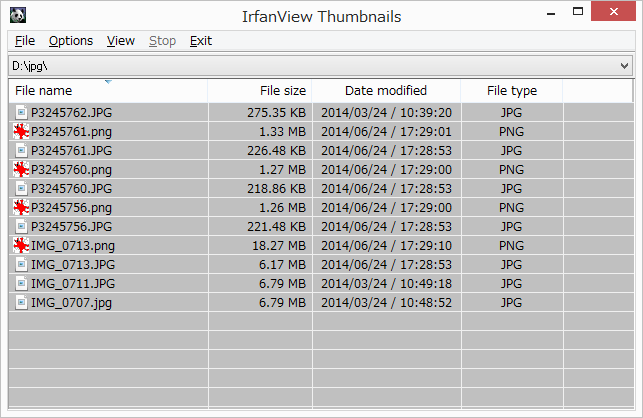Select the IMG_0713.JPG file entry
The image size is (643, 418).
point(72,265)
